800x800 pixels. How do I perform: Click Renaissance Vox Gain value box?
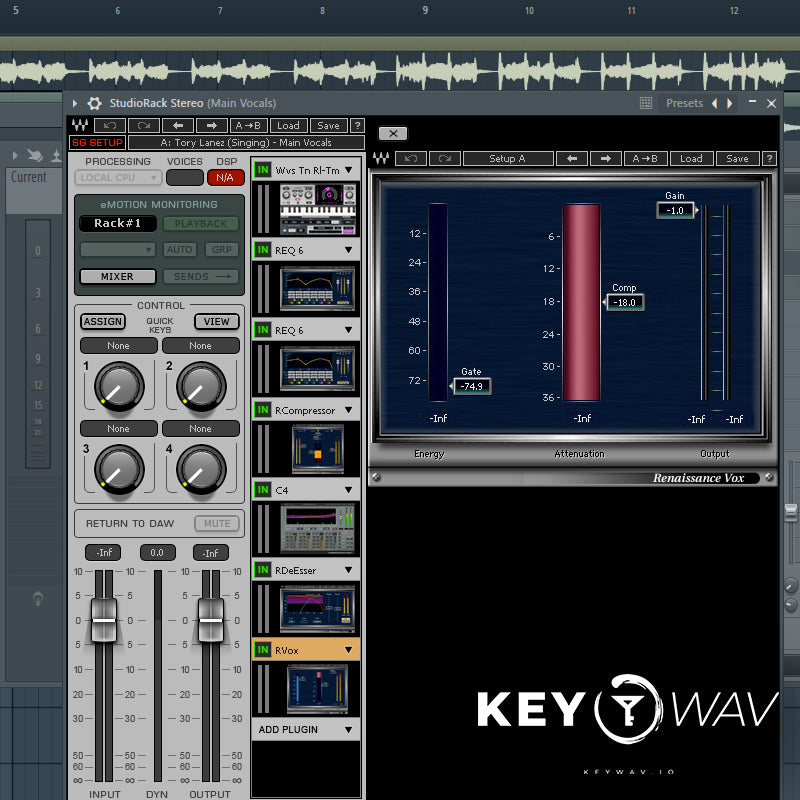tap(676, 210)
